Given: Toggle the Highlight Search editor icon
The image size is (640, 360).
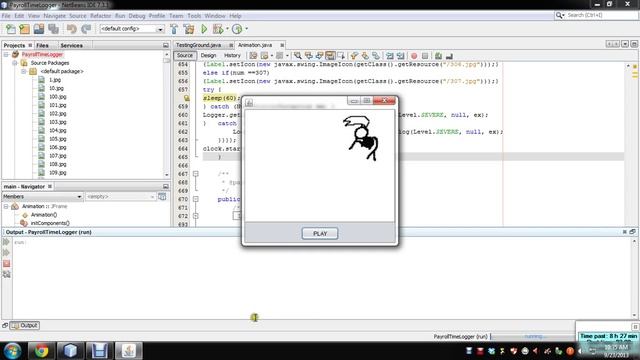Looking at the screenshot, I should [330, 56].
